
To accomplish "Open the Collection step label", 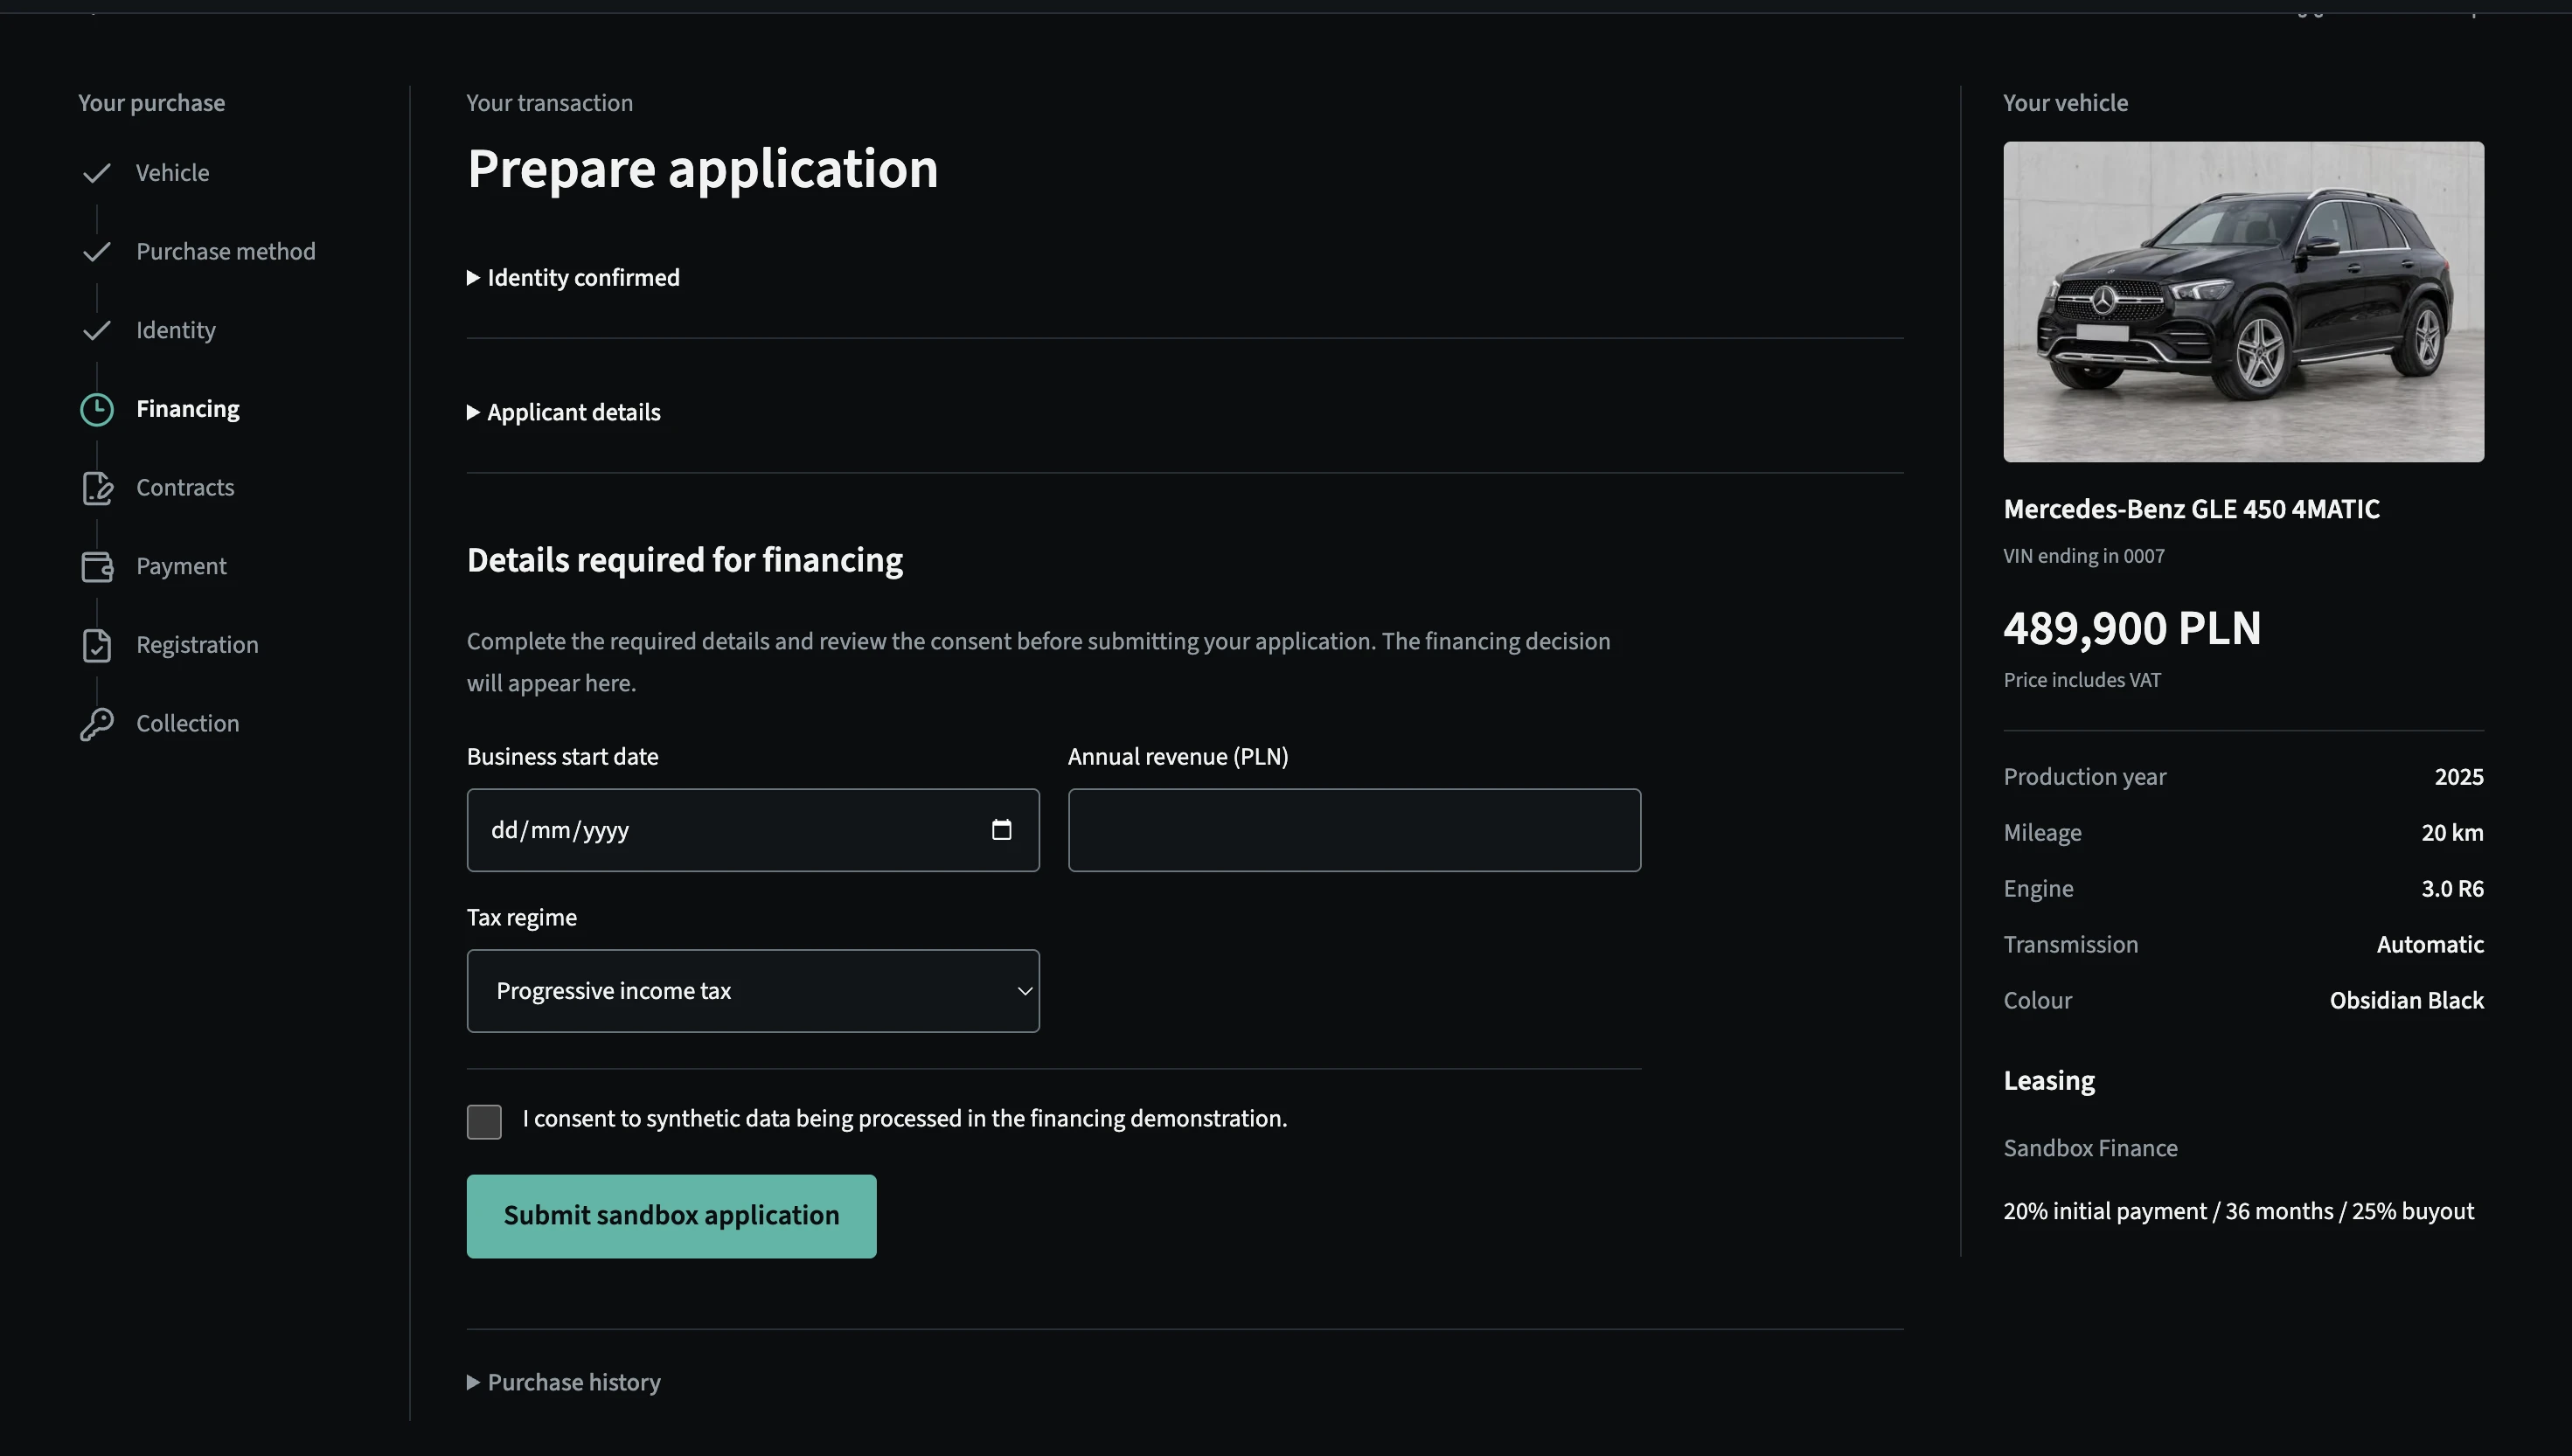I will [188, 724].
